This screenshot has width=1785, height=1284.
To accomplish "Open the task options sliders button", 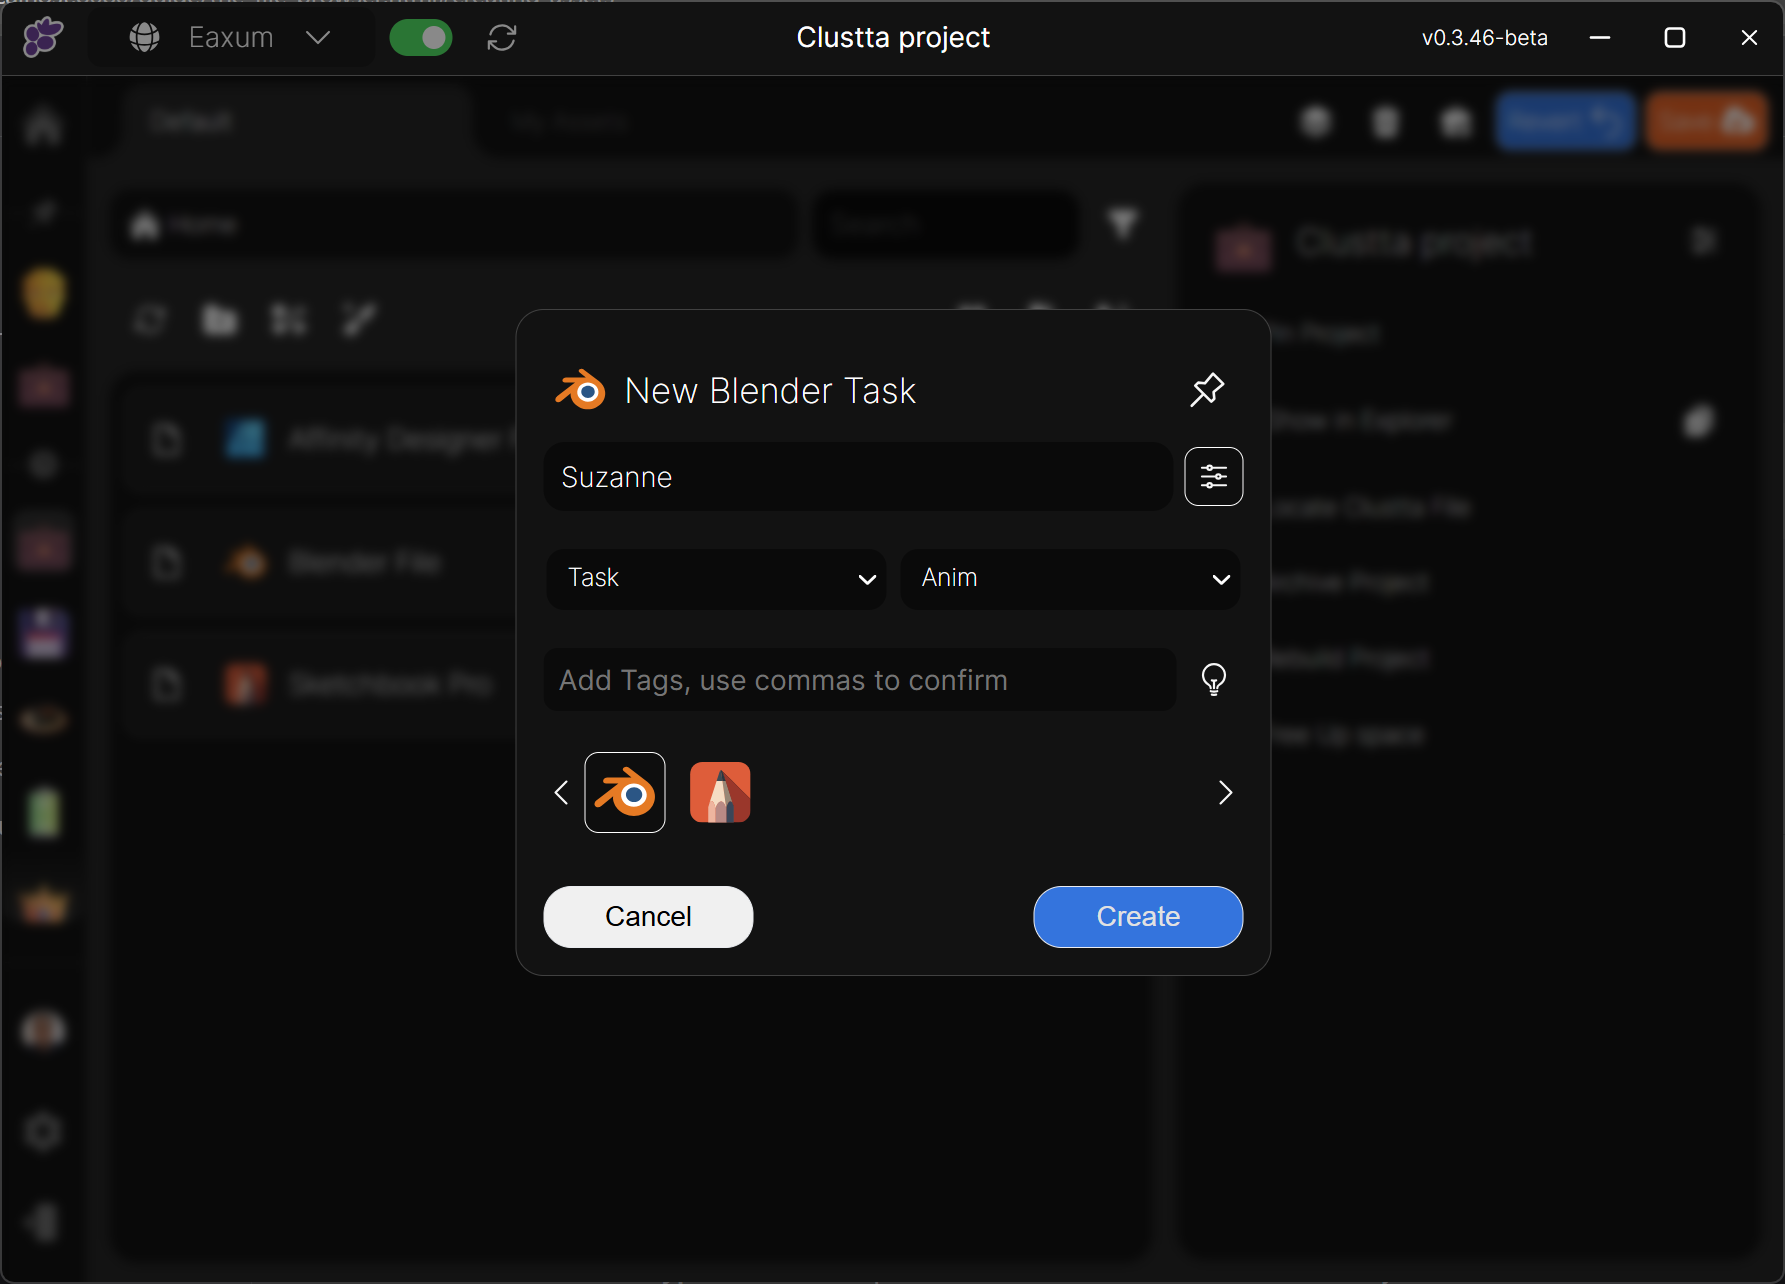I will tap(1213, 477).
